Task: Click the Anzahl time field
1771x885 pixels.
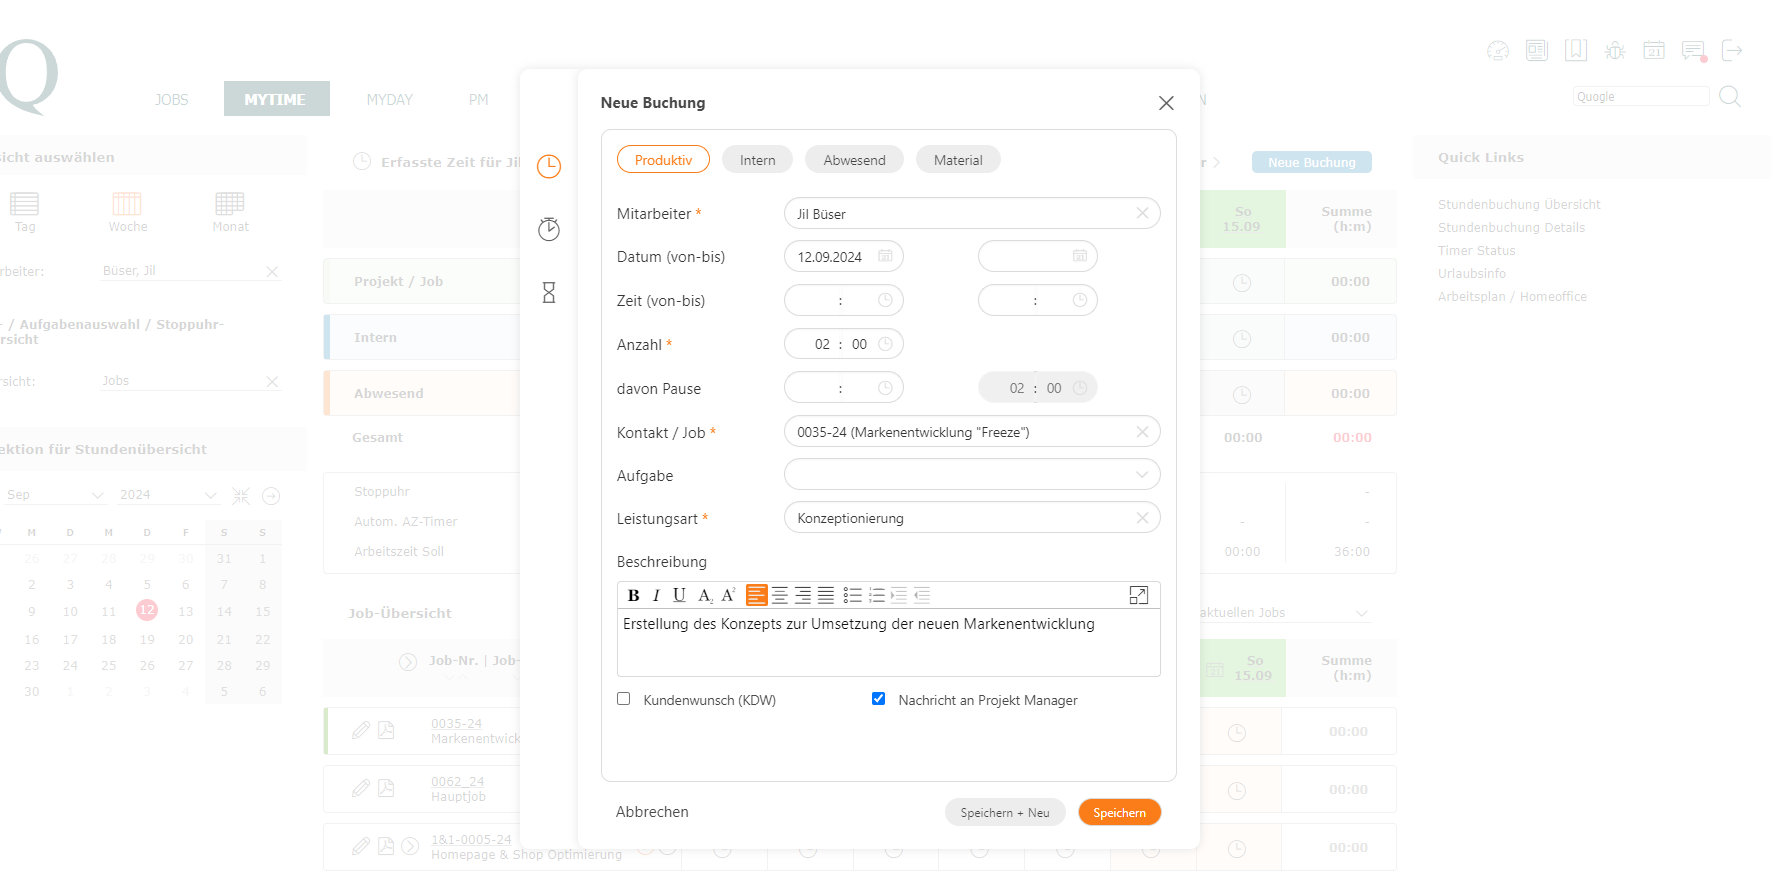Action: [843, 344]
